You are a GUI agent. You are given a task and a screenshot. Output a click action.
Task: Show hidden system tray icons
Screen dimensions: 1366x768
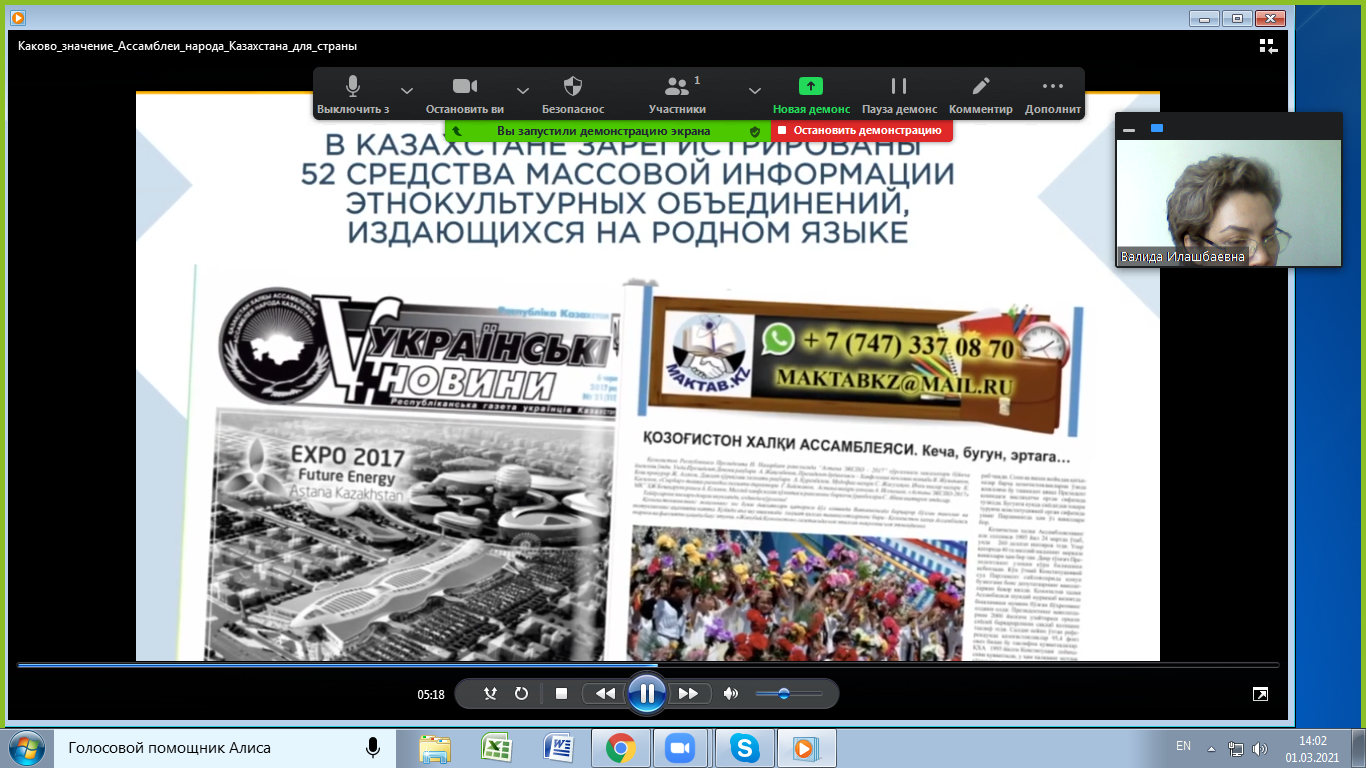1212,748
